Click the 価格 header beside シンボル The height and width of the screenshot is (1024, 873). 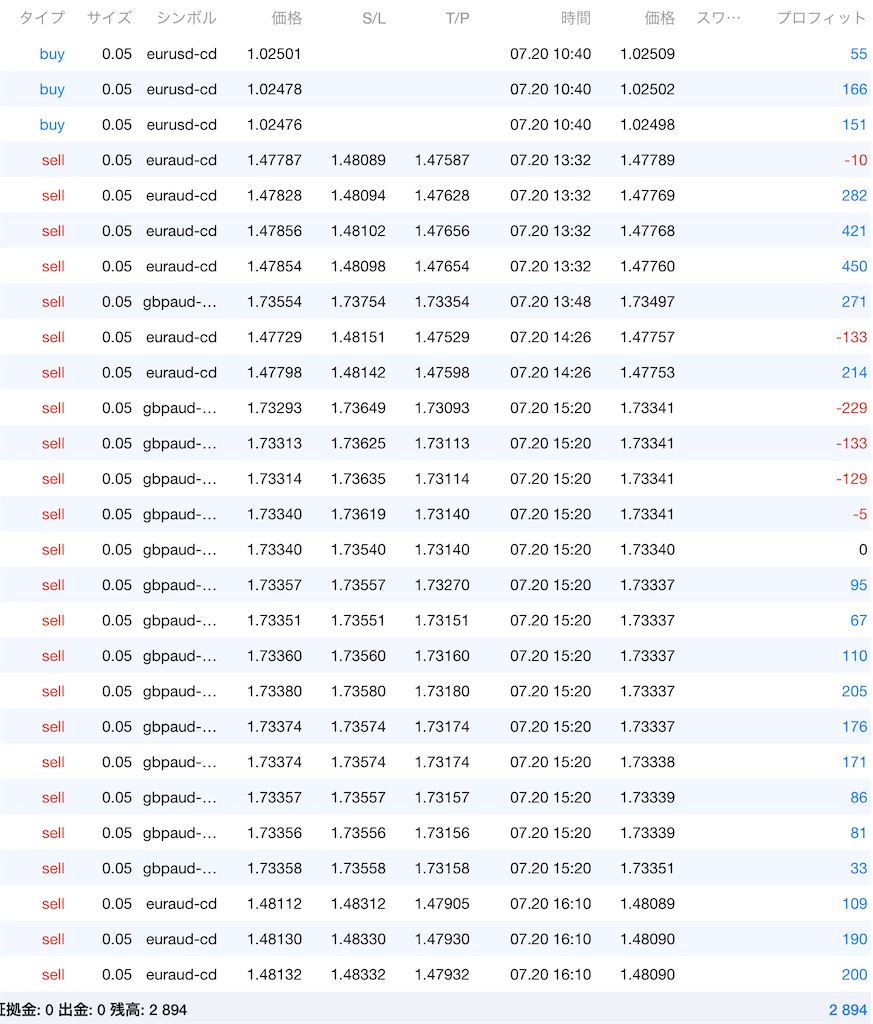(x=287, y=18)
